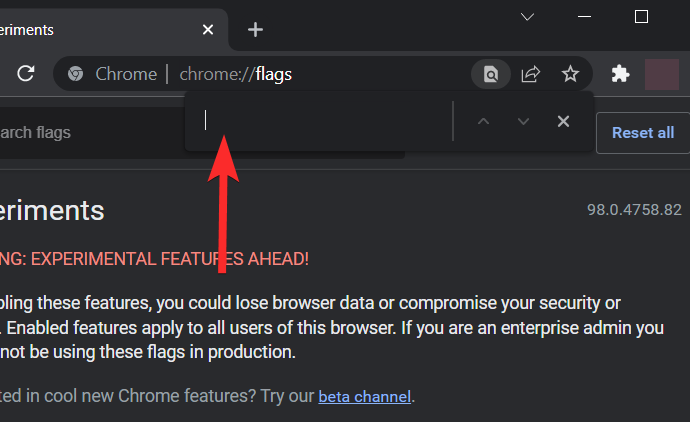Open the profile avatar menu

[662, 73]
